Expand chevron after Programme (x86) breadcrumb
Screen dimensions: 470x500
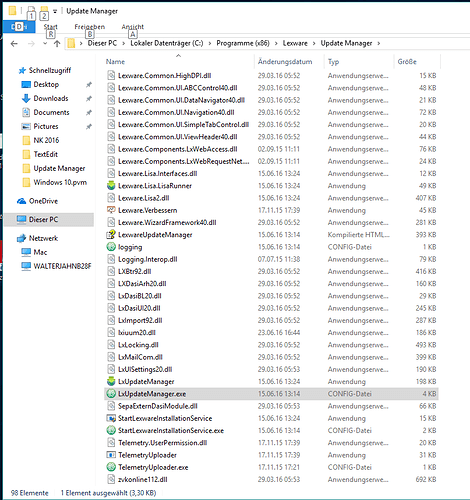click(x=276, y=43)
